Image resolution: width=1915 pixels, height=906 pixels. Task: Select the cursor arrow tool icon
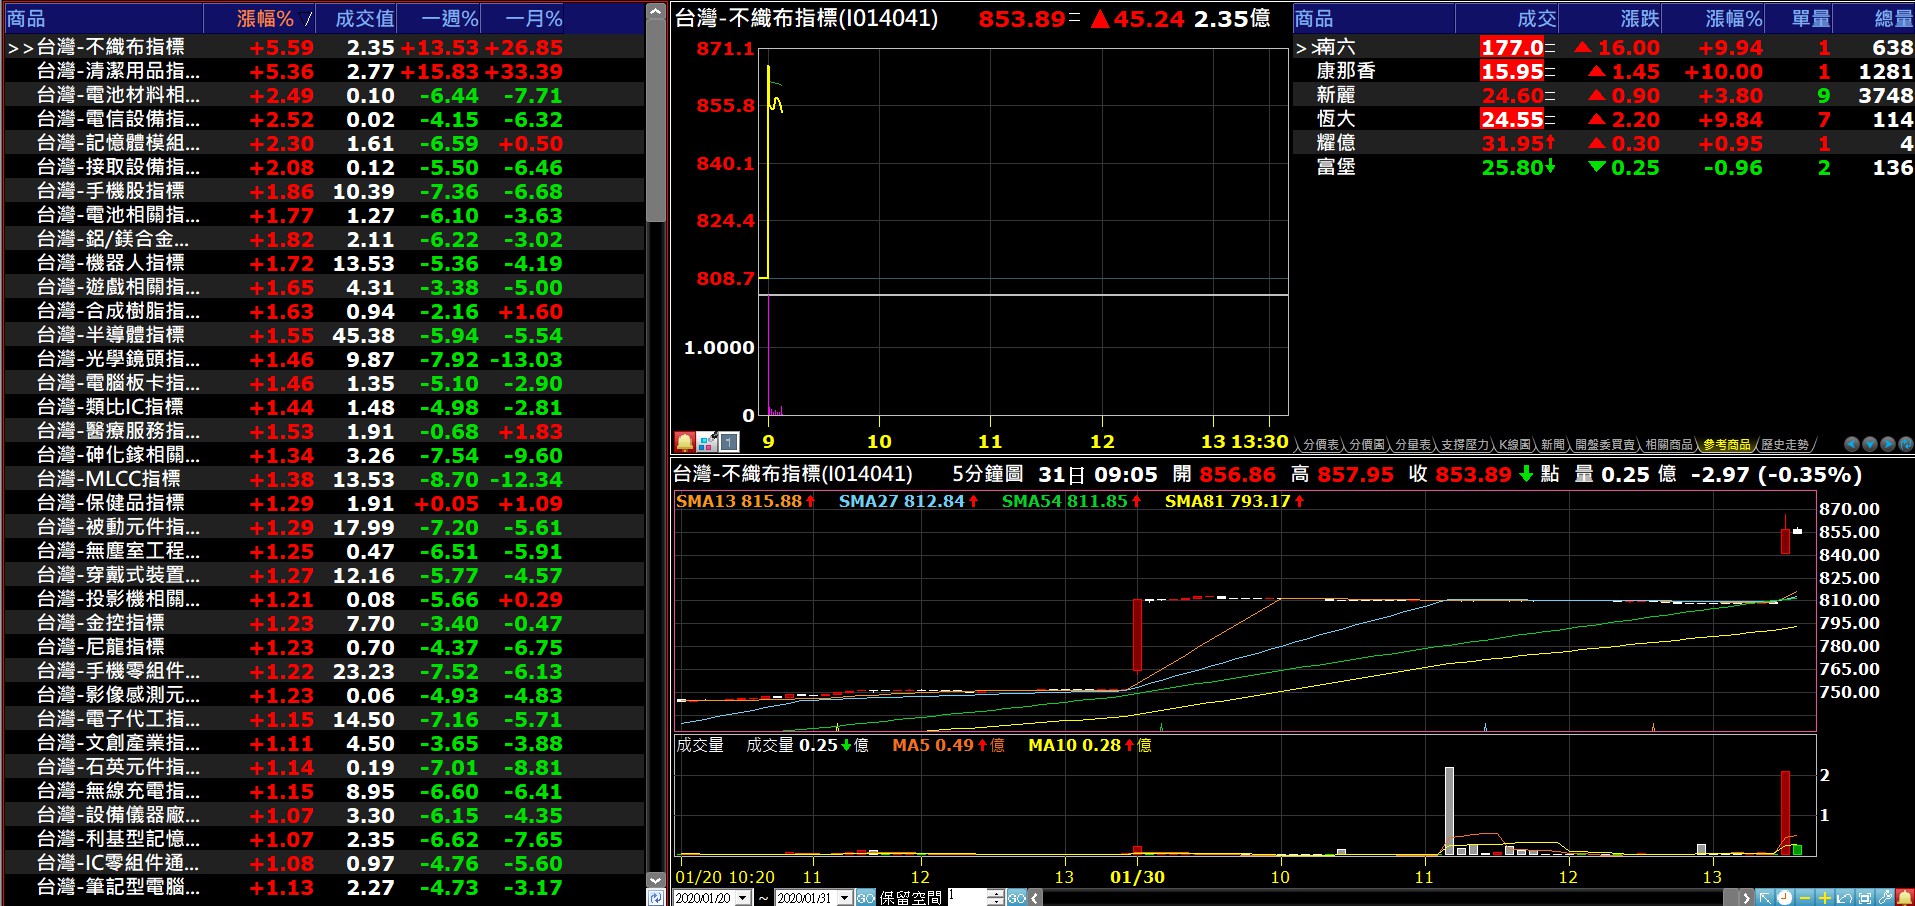pyautogui.click(x=1765, y=898)
